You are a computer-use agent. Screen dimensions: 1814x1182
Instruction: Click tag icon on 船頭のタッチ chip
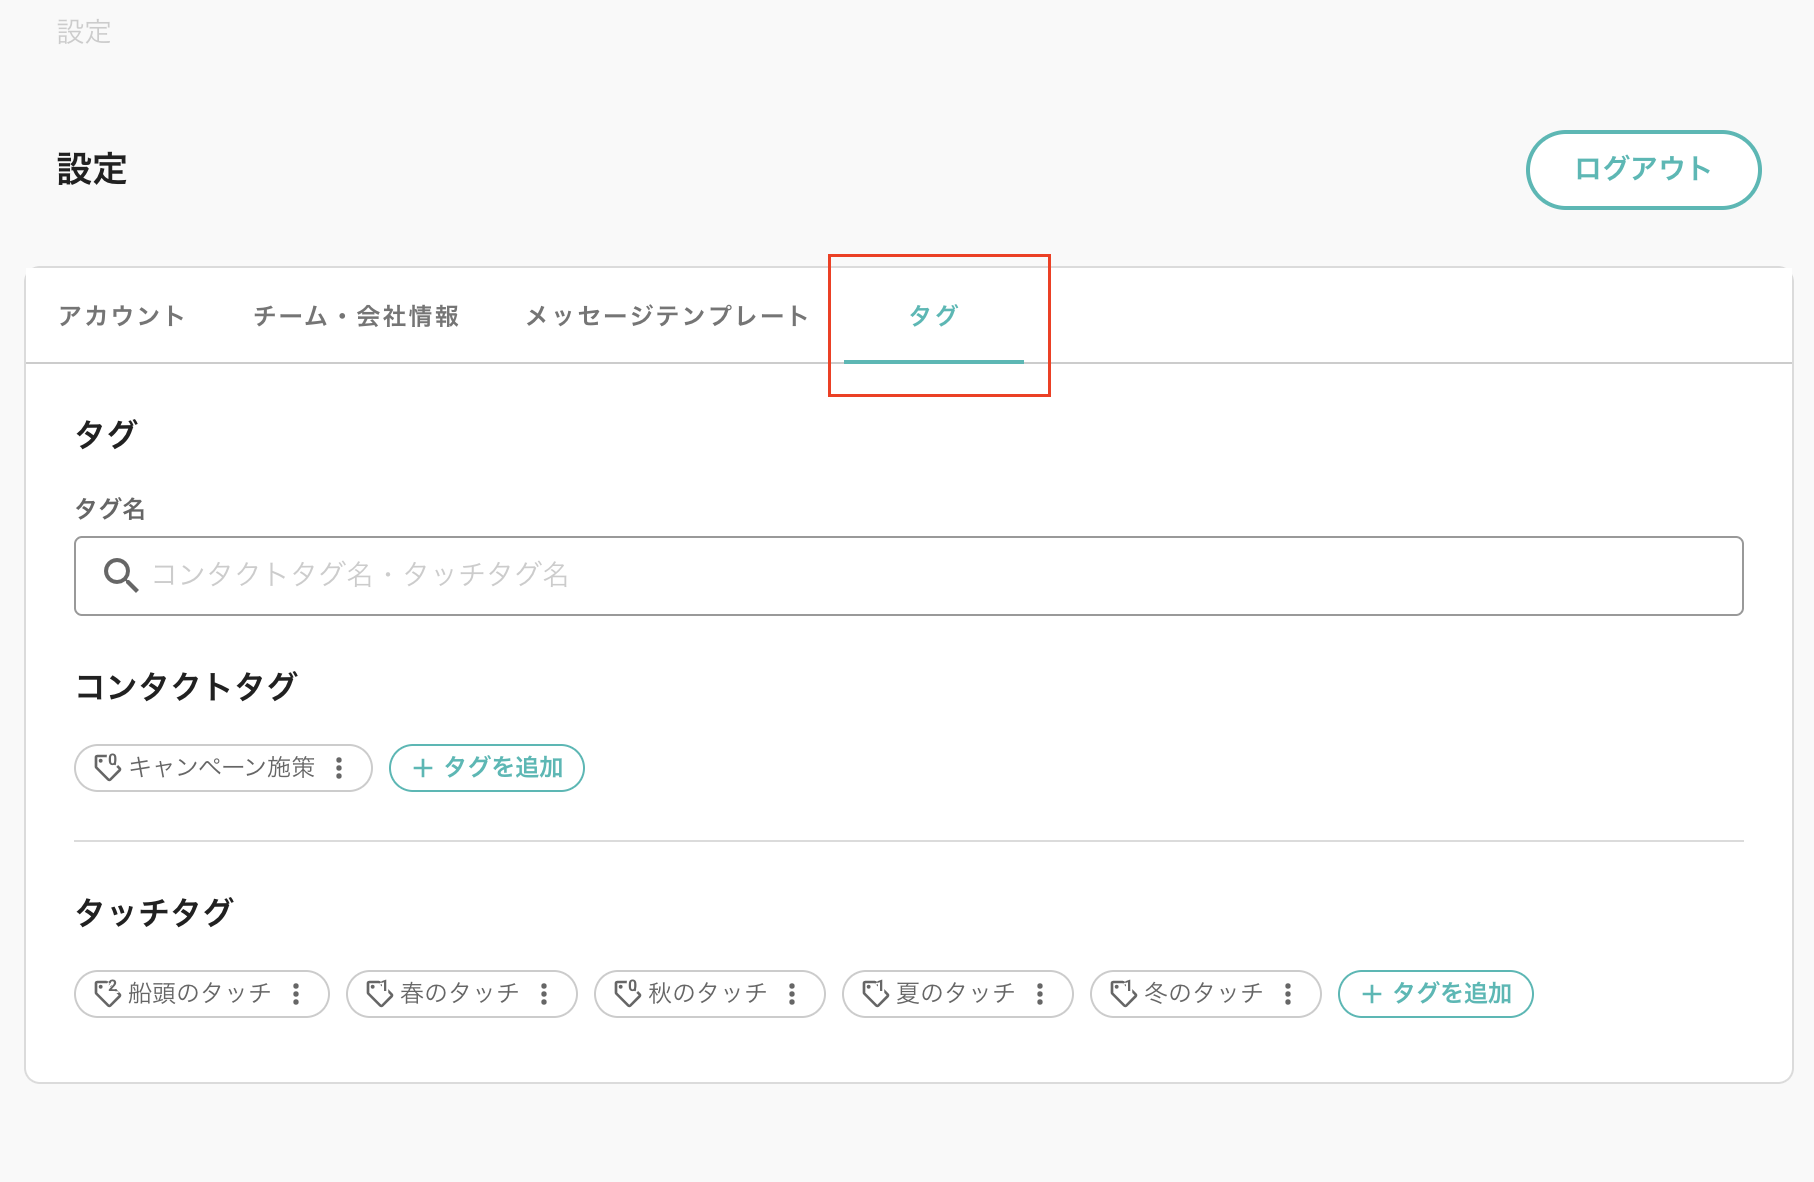pyautogui.click(x=107, y=994)
